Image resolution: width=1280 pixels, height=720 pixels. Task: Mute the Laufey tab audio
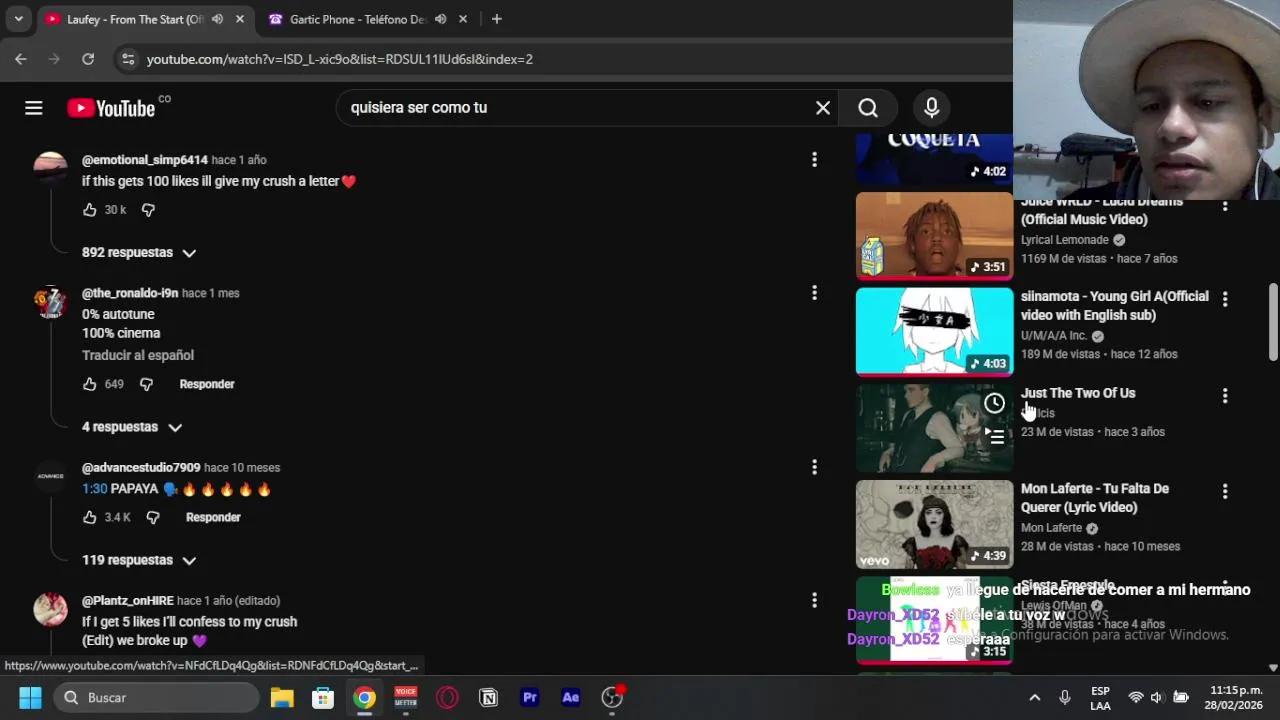point(217,19)
